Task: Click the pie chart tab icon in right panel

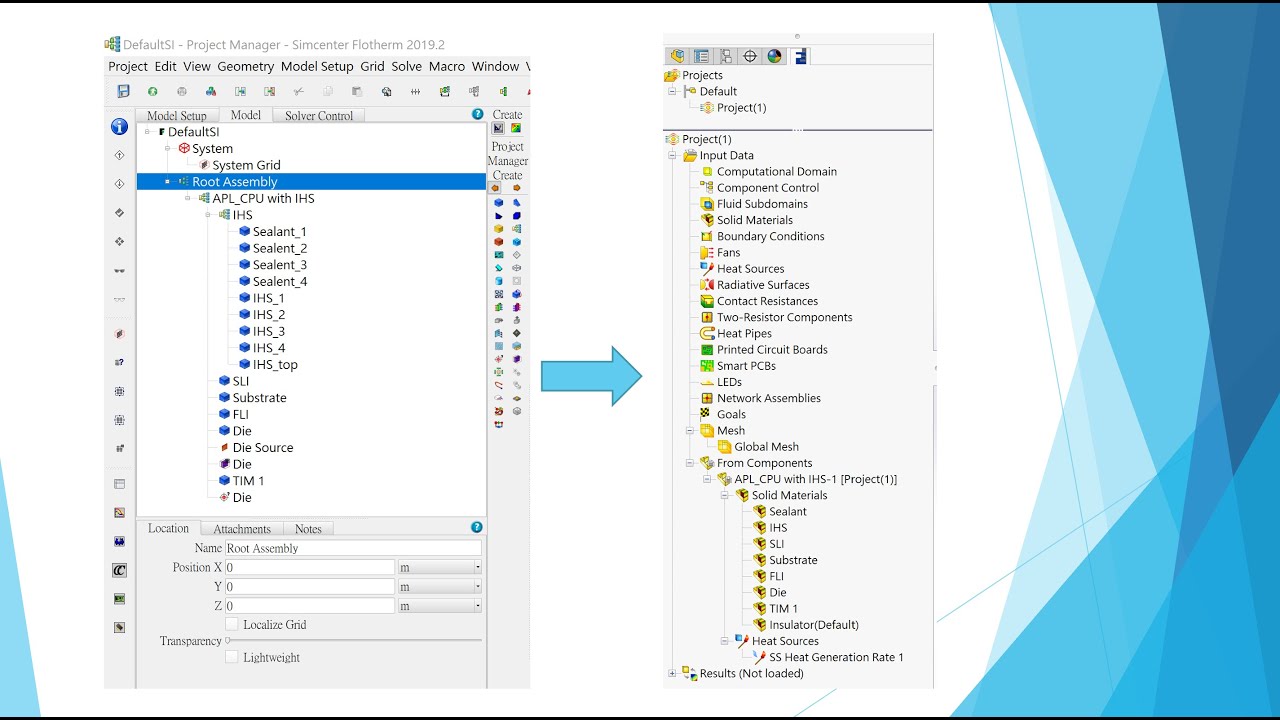Action: (774, 56)
